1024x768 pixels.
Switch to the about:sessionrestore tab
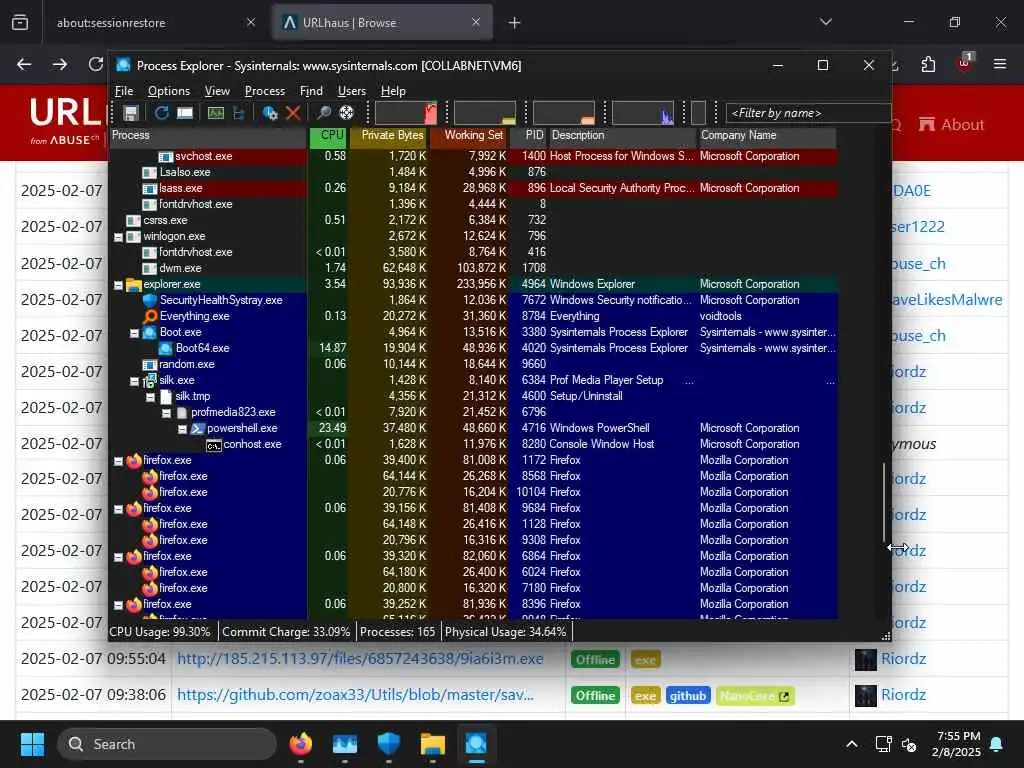point(153,23)
